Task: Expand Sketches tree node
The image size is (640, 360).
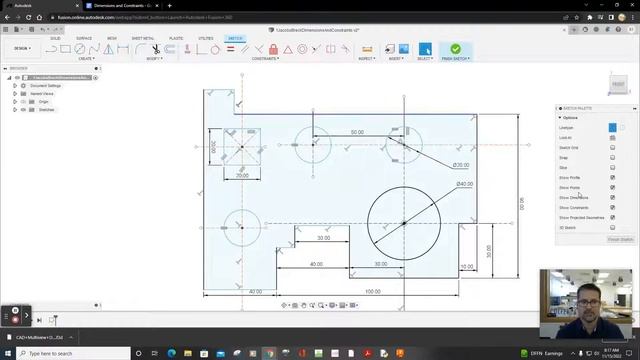Action: pyautogui.click(x=15, y=109)
